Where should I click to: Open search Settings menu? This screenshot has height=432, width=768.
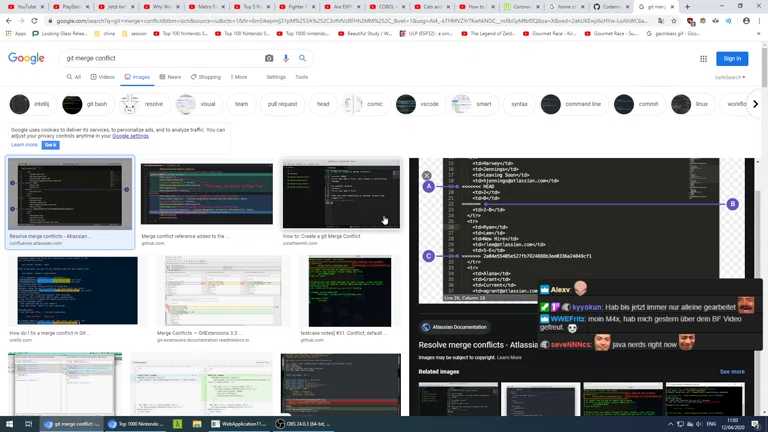(x=276, y=77)
